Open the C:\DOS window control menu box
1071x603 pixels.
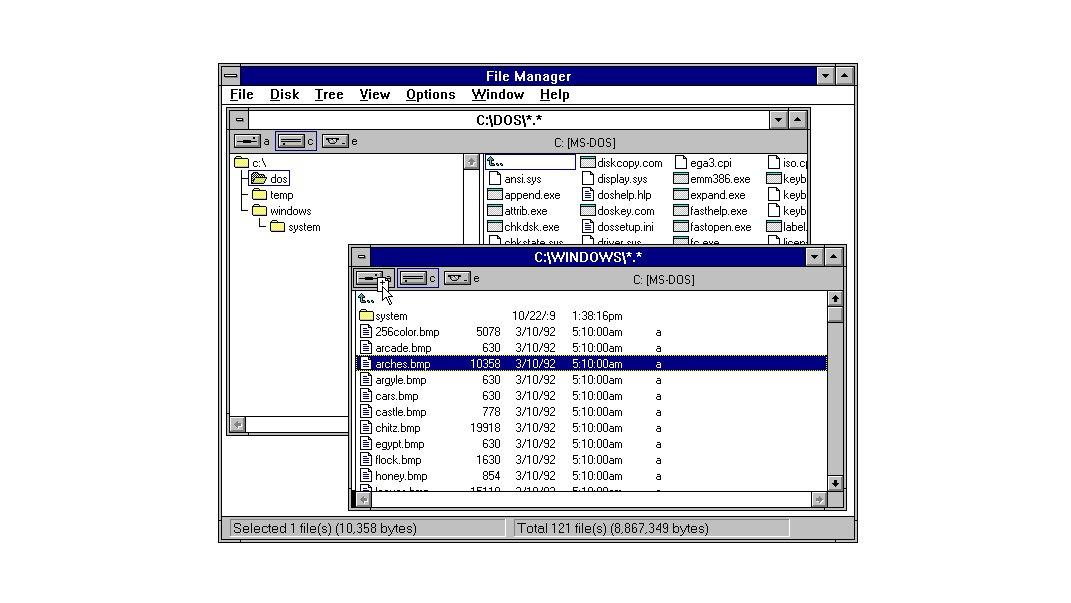(239, 120)
